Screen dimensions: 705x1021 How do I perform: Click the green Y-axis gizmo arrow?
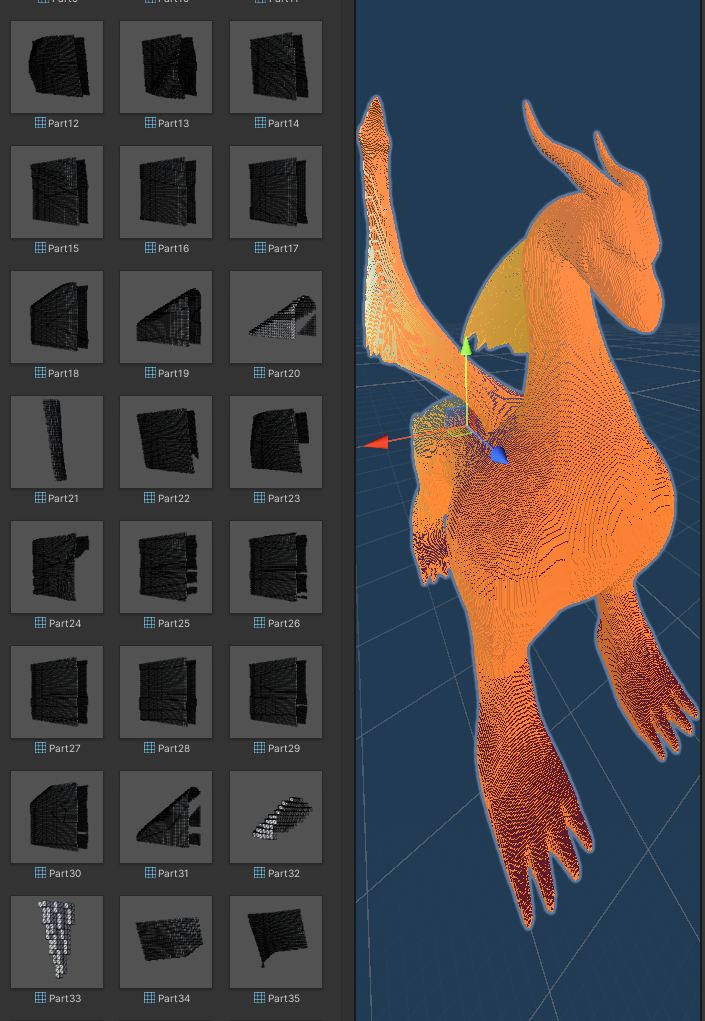466,347
